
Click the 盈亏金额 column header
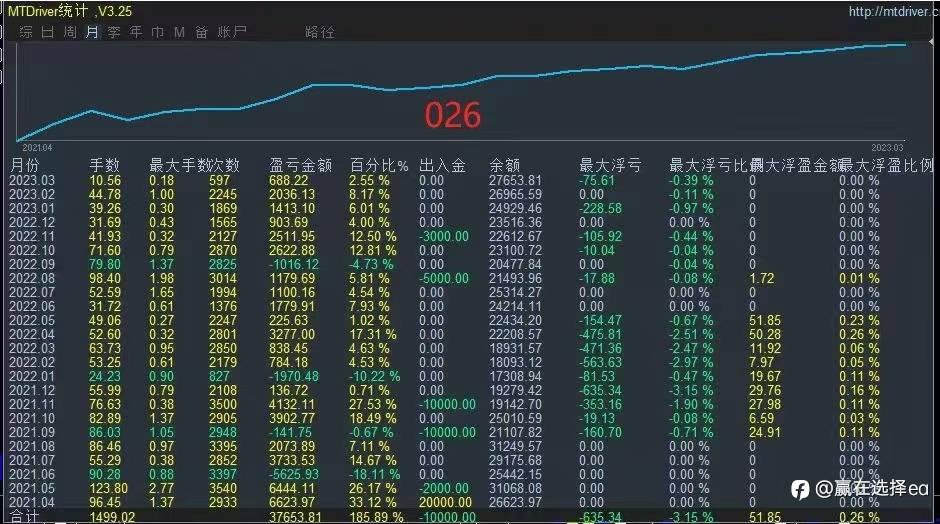[300, 165]
